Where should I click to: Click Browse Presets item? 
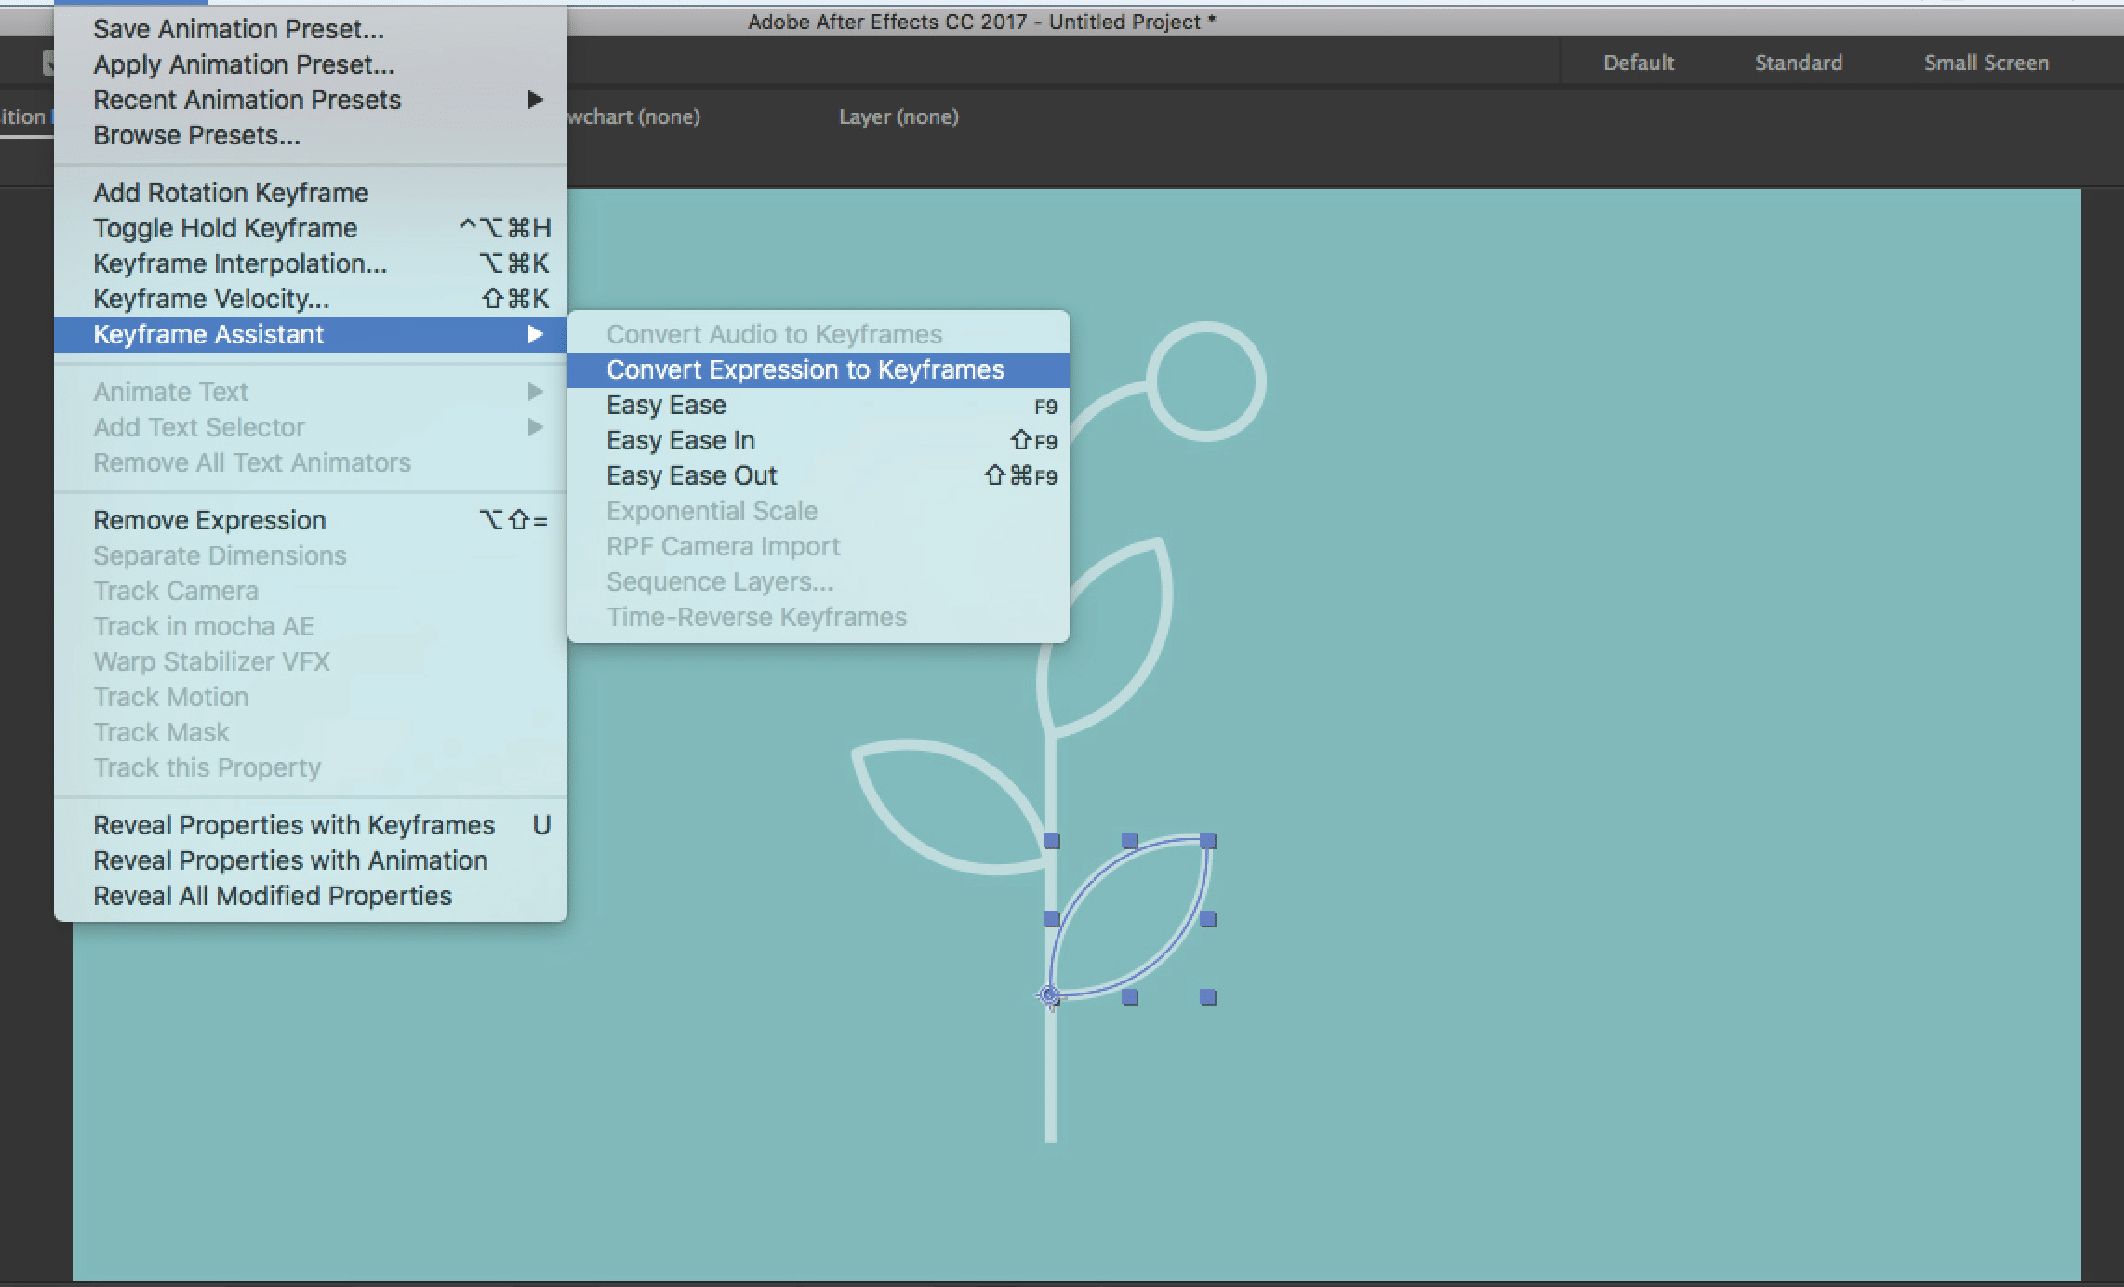pyautogui.click(x=197, y=136)
